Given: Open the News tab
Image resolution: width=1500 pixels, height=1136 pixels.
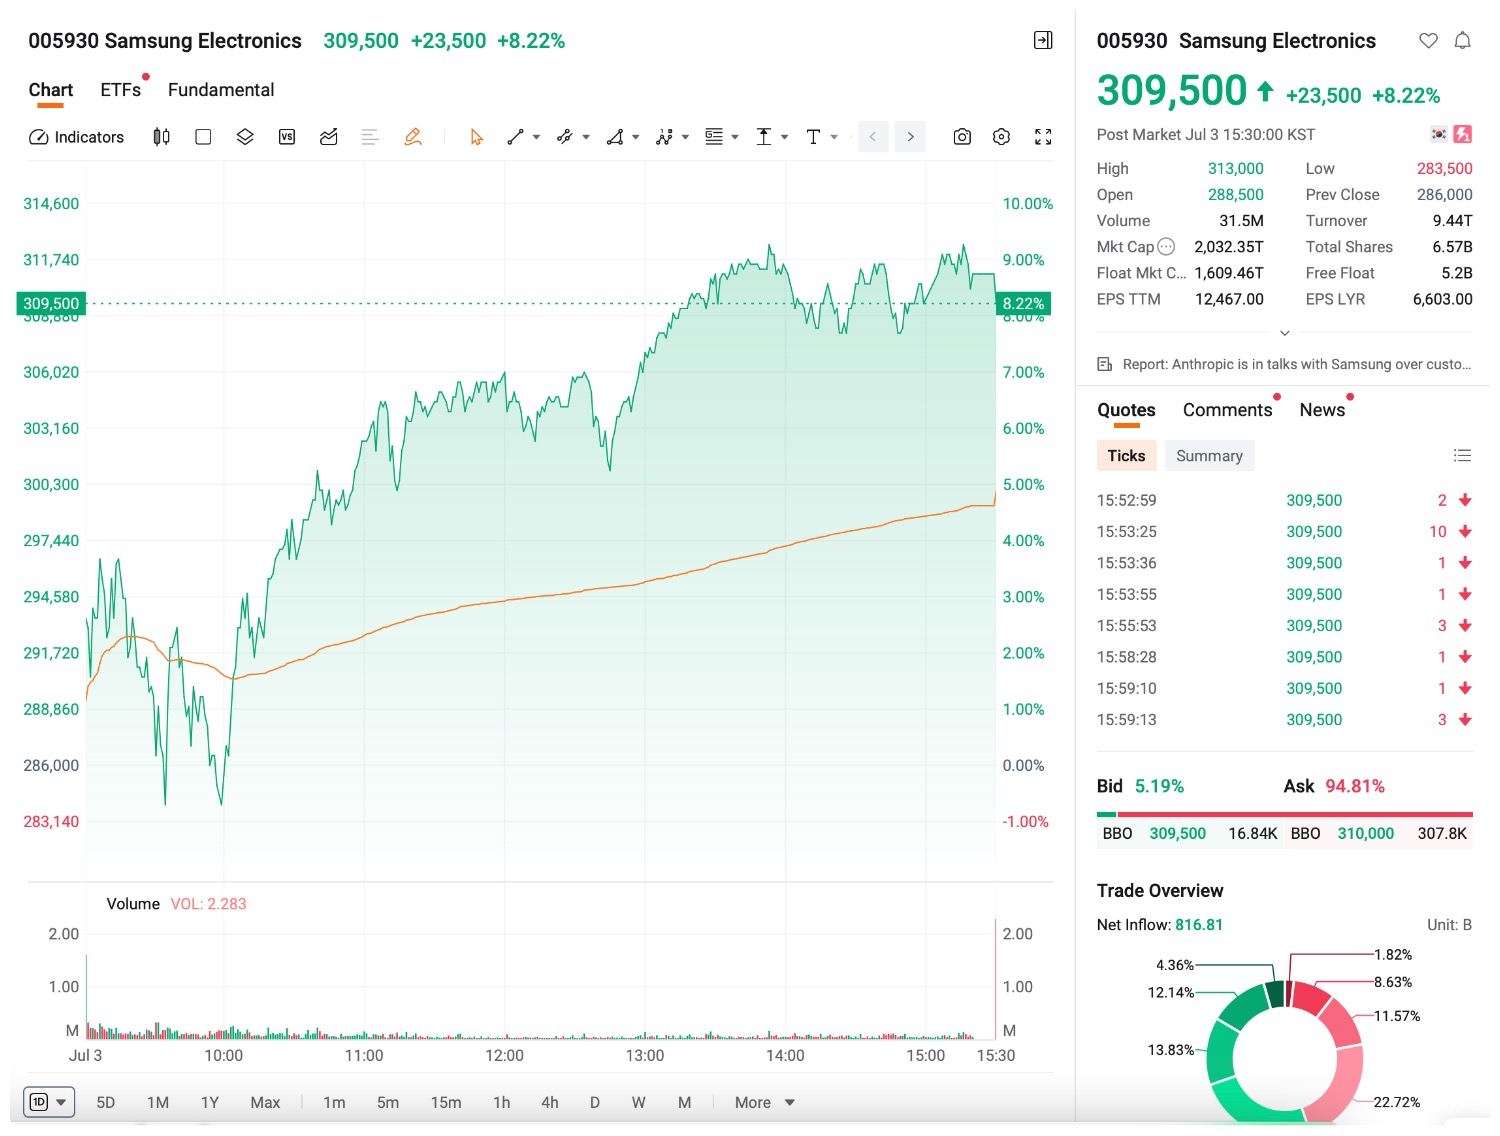Looking at the screenshot, I should point(1322,410).
